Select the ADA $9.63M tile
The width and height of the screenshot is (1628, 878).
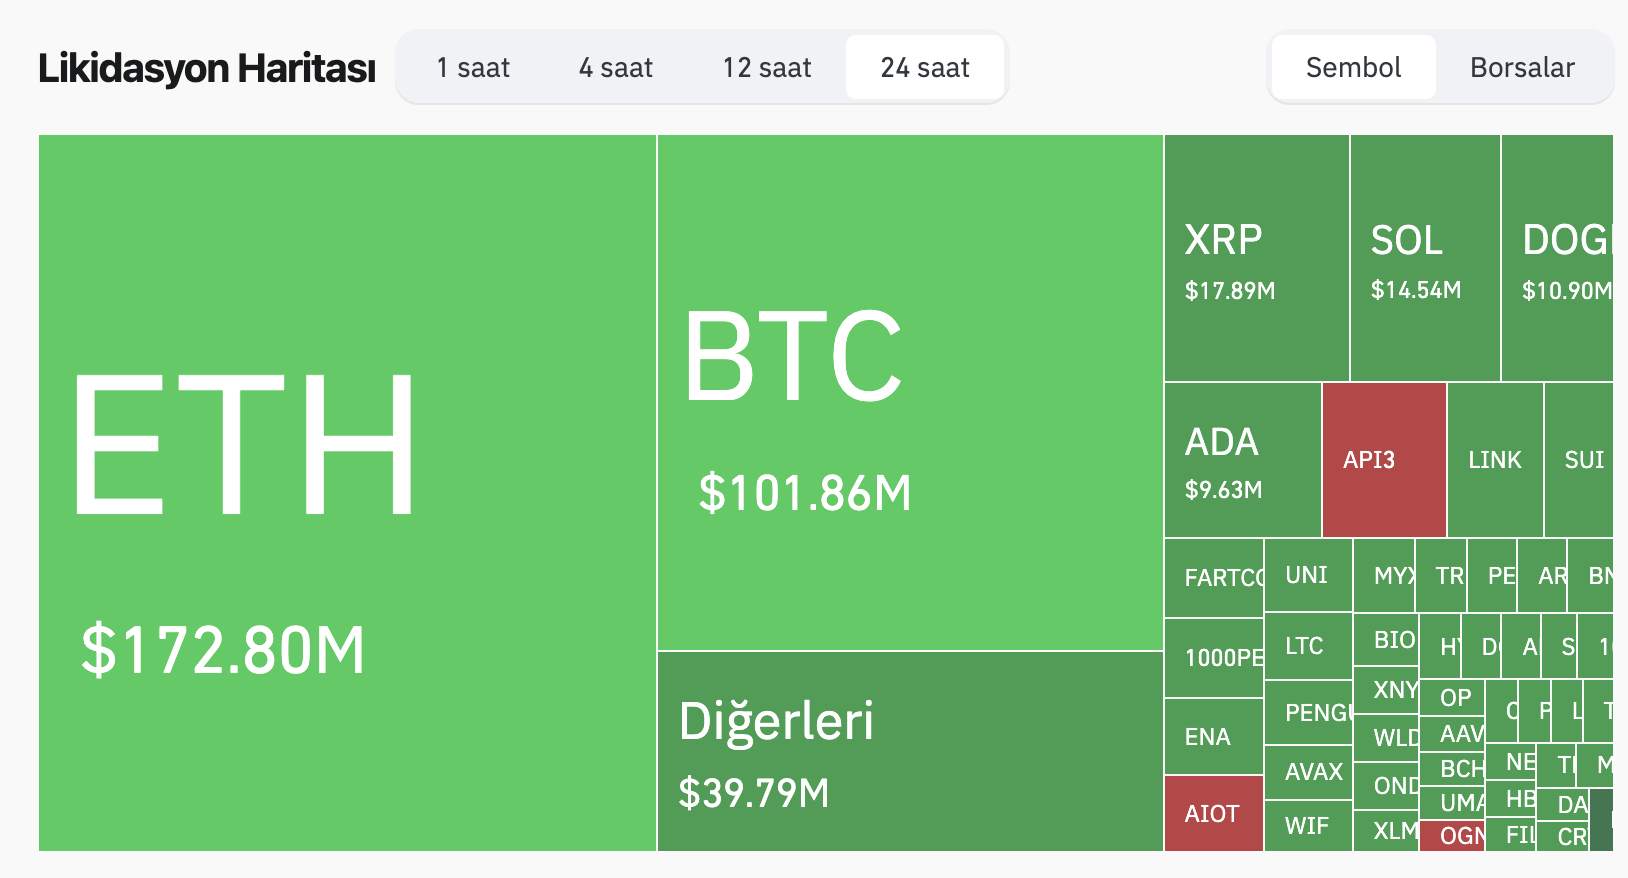coord(1242,460)
